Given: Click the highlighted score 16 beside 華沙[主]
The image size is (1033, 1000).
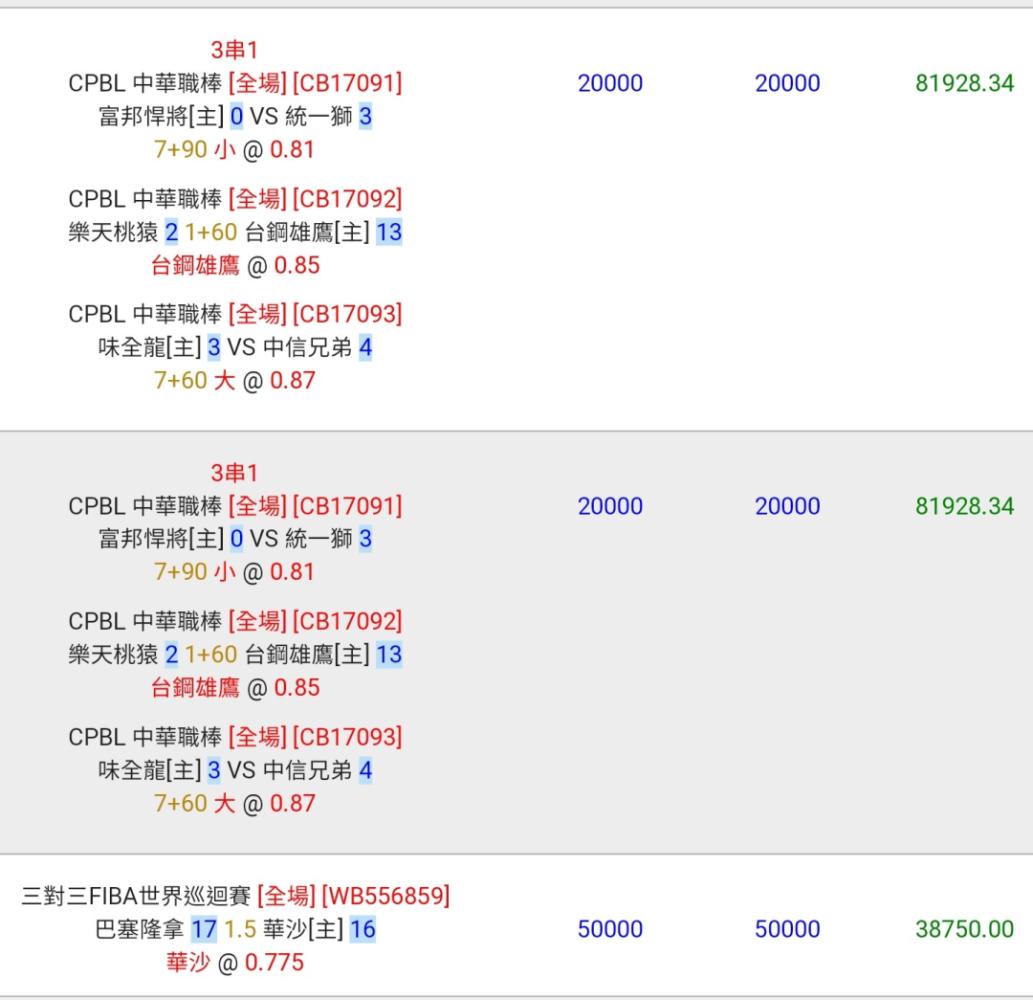Looking at the screenshot, I should click(362, 930).
